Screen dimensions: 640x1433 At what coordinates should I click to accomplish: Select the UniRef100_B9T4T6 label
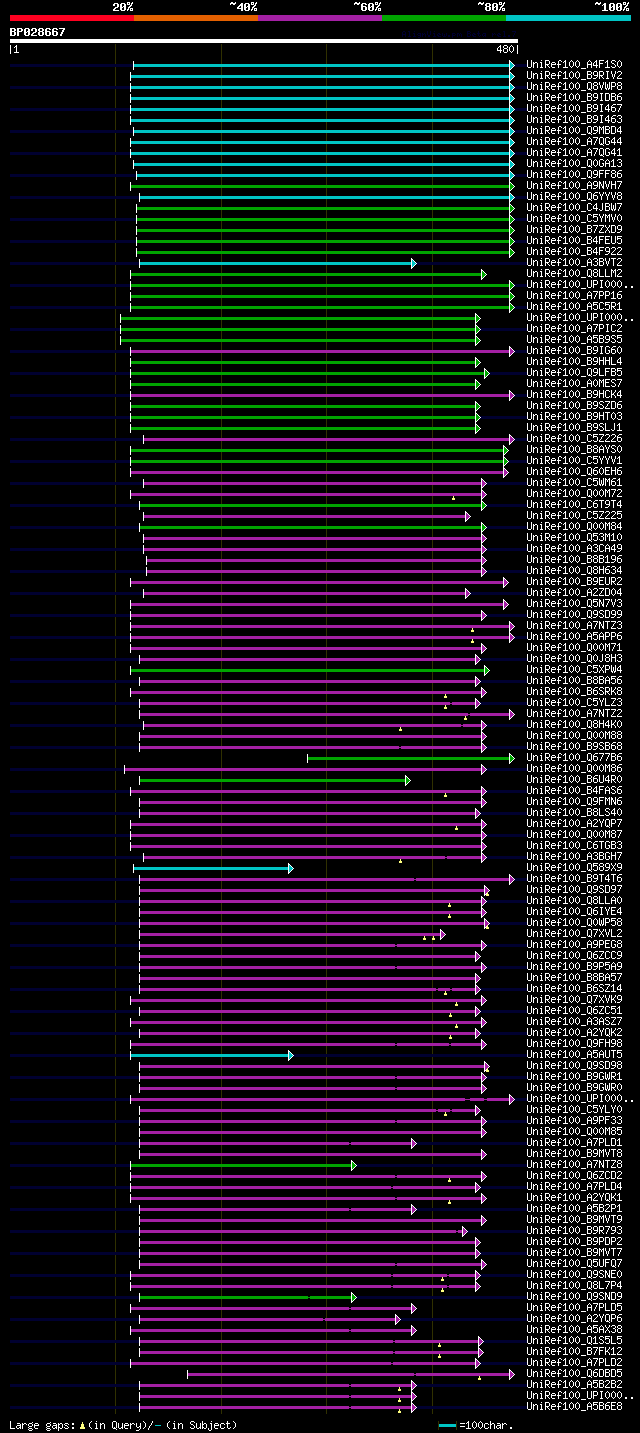click(574, 879)
